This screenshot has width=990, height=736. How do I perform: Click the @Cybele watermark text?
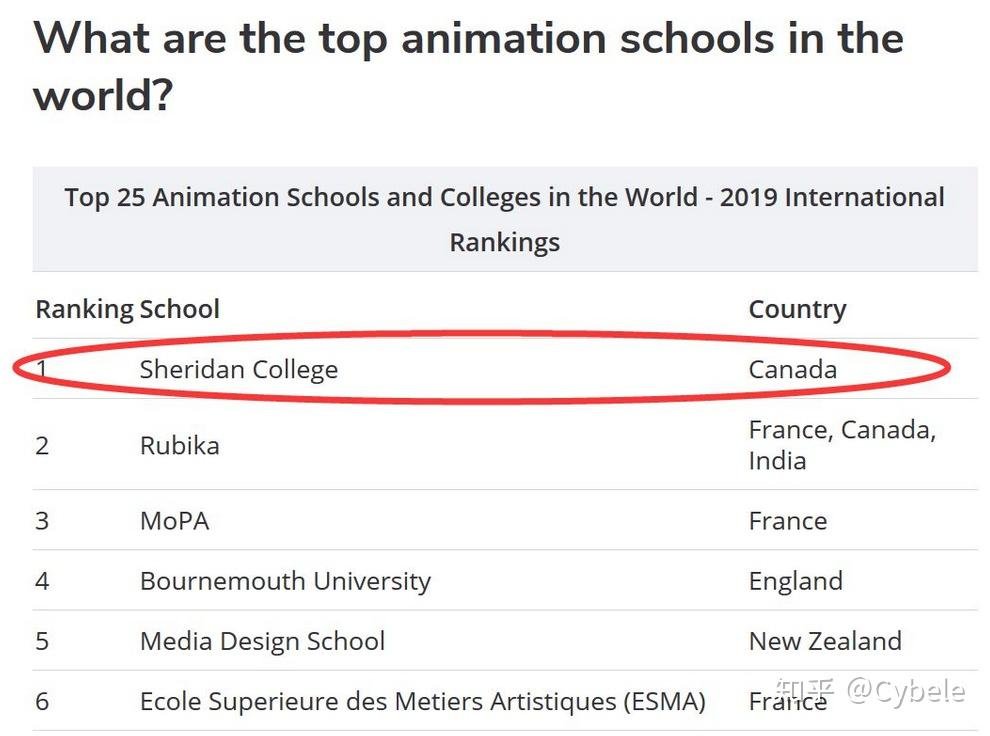[905, 692]
